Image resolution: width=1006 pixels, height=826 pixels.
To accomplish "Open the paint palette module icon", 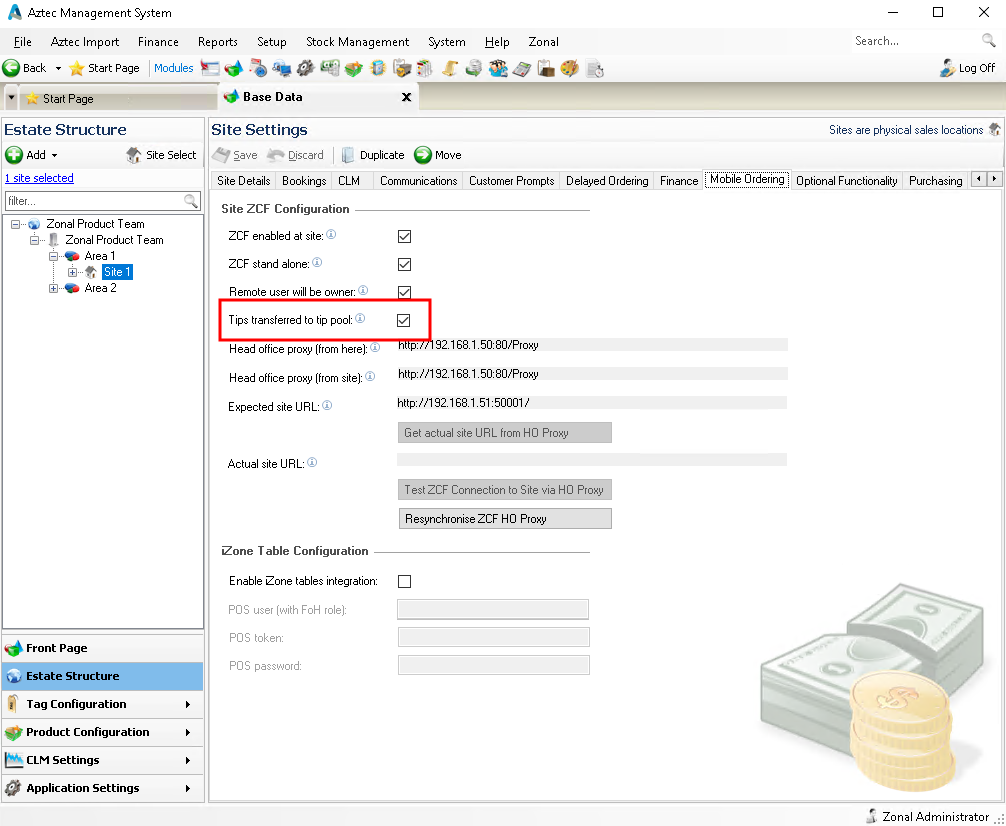I will point(570,68).
